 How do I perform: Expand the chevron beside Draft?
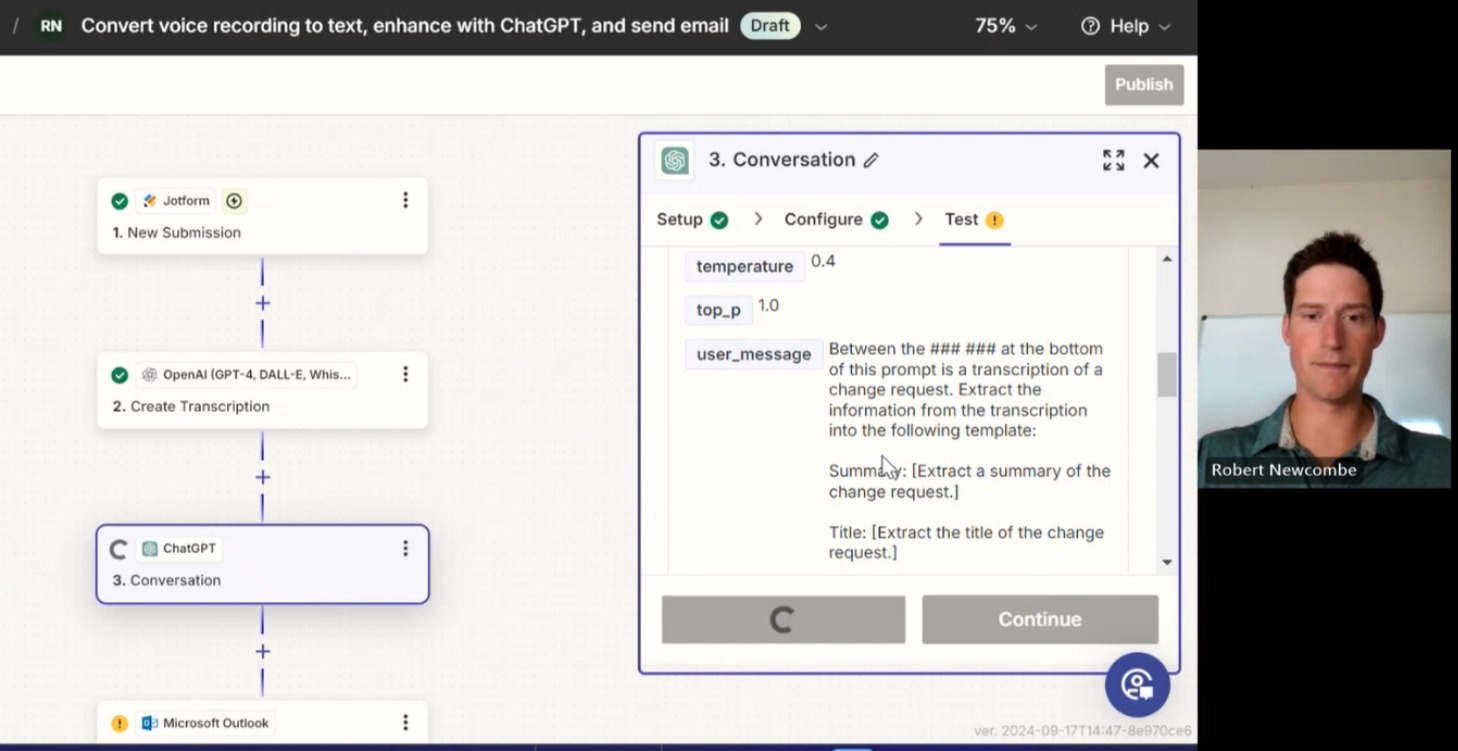coord(821,27)
